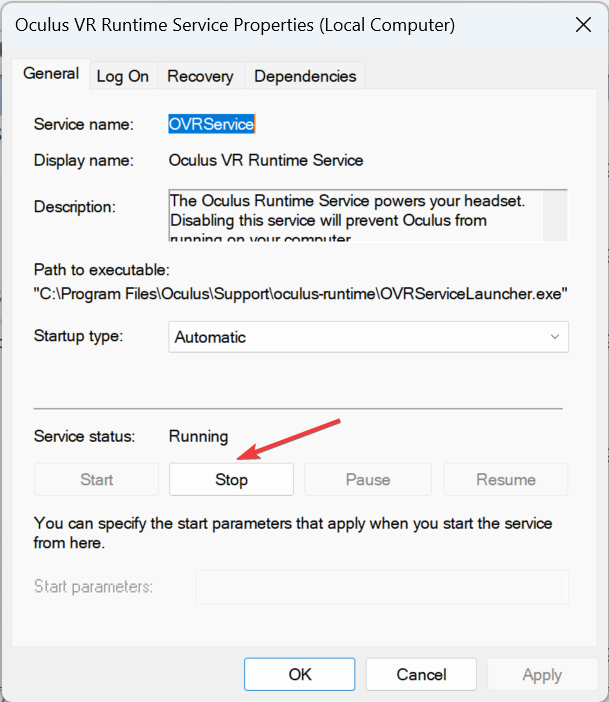Click the dialog title bar text

click(235, 25)
